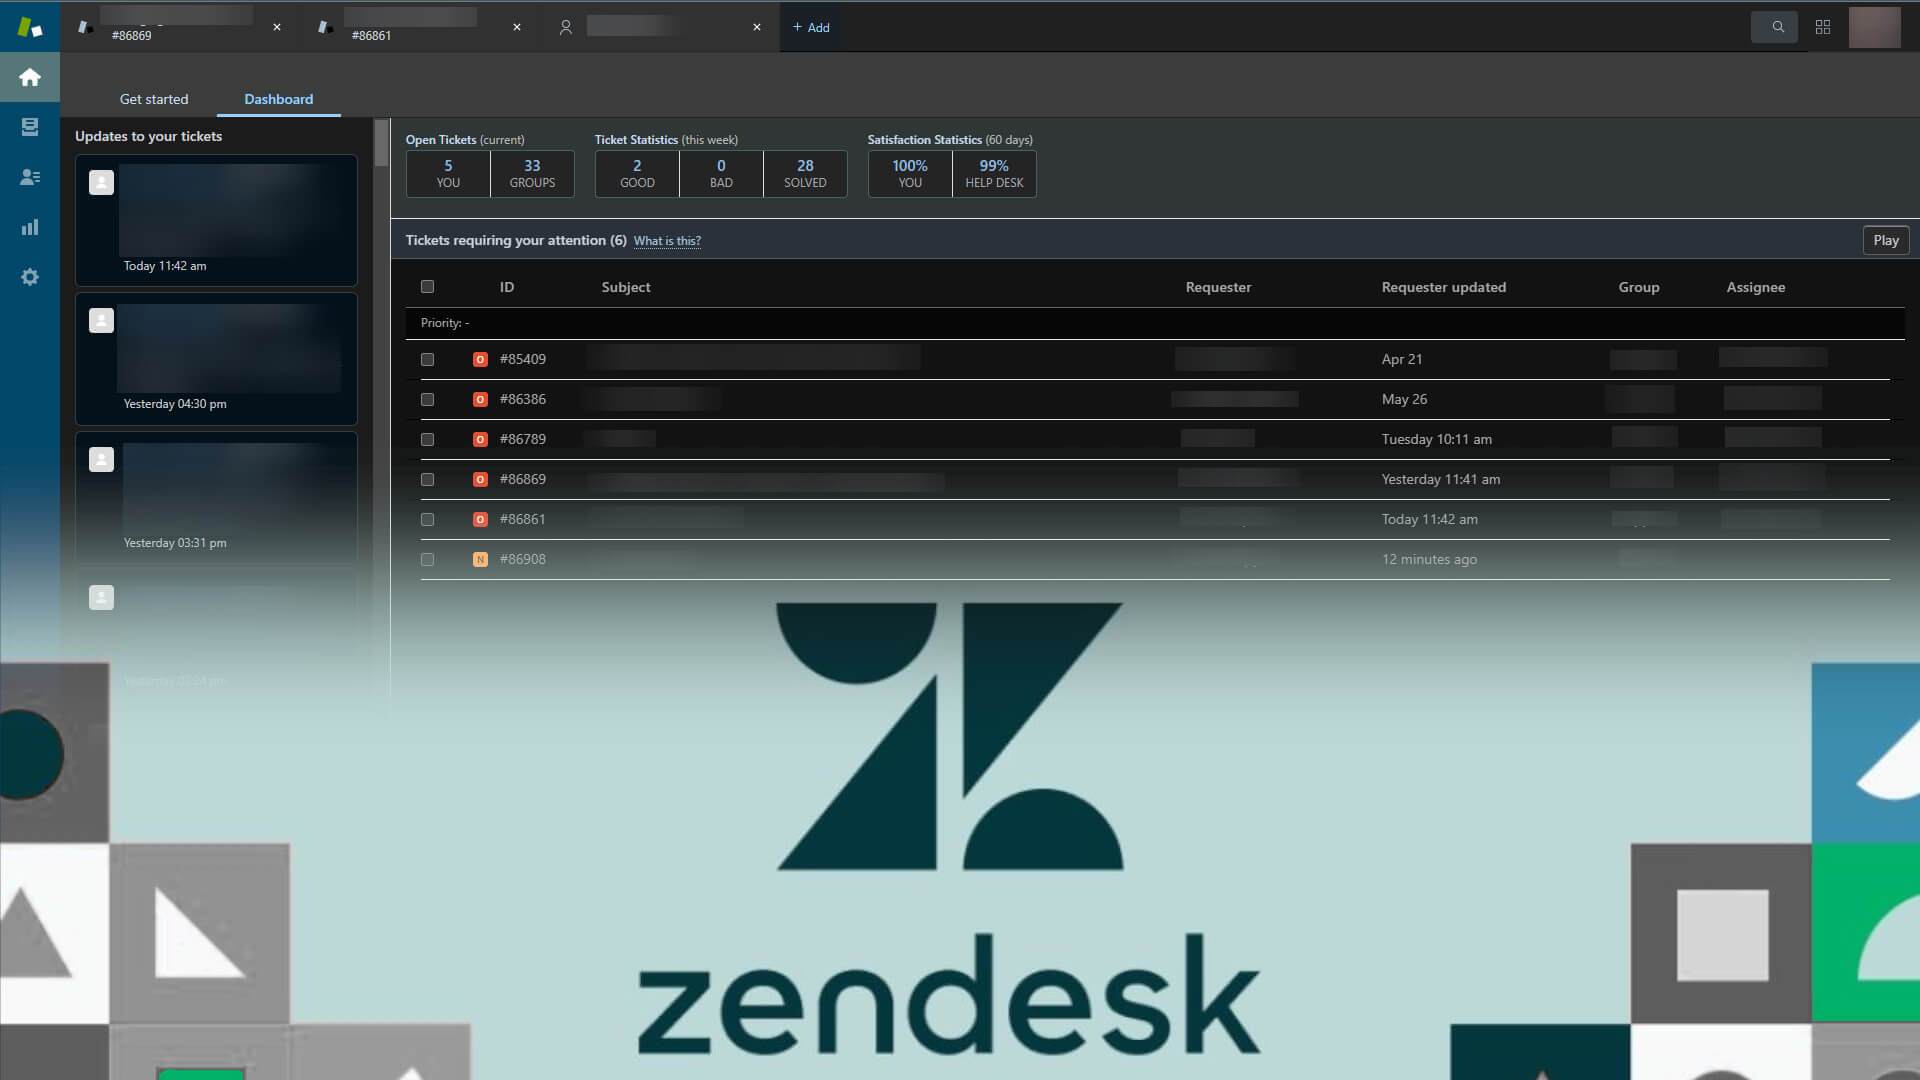
Task: Click the 100% YOU satisfaction stat
Action: click(x=910, y=174)
